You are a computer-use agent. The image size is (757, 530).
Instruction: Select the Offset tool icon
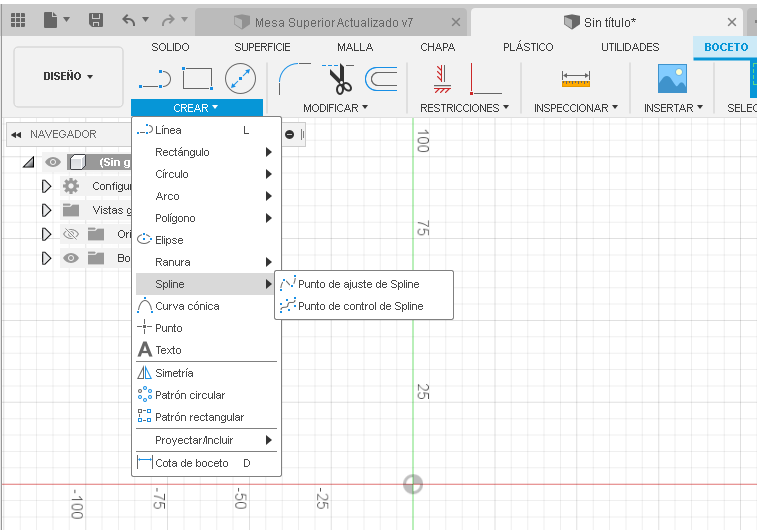[381, 79]
